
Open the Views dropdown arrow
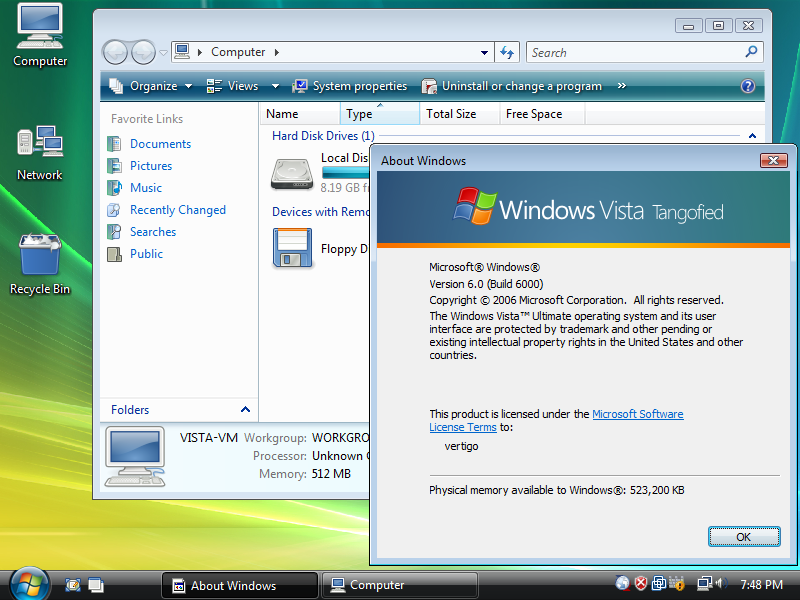click(x=275, y=86)
